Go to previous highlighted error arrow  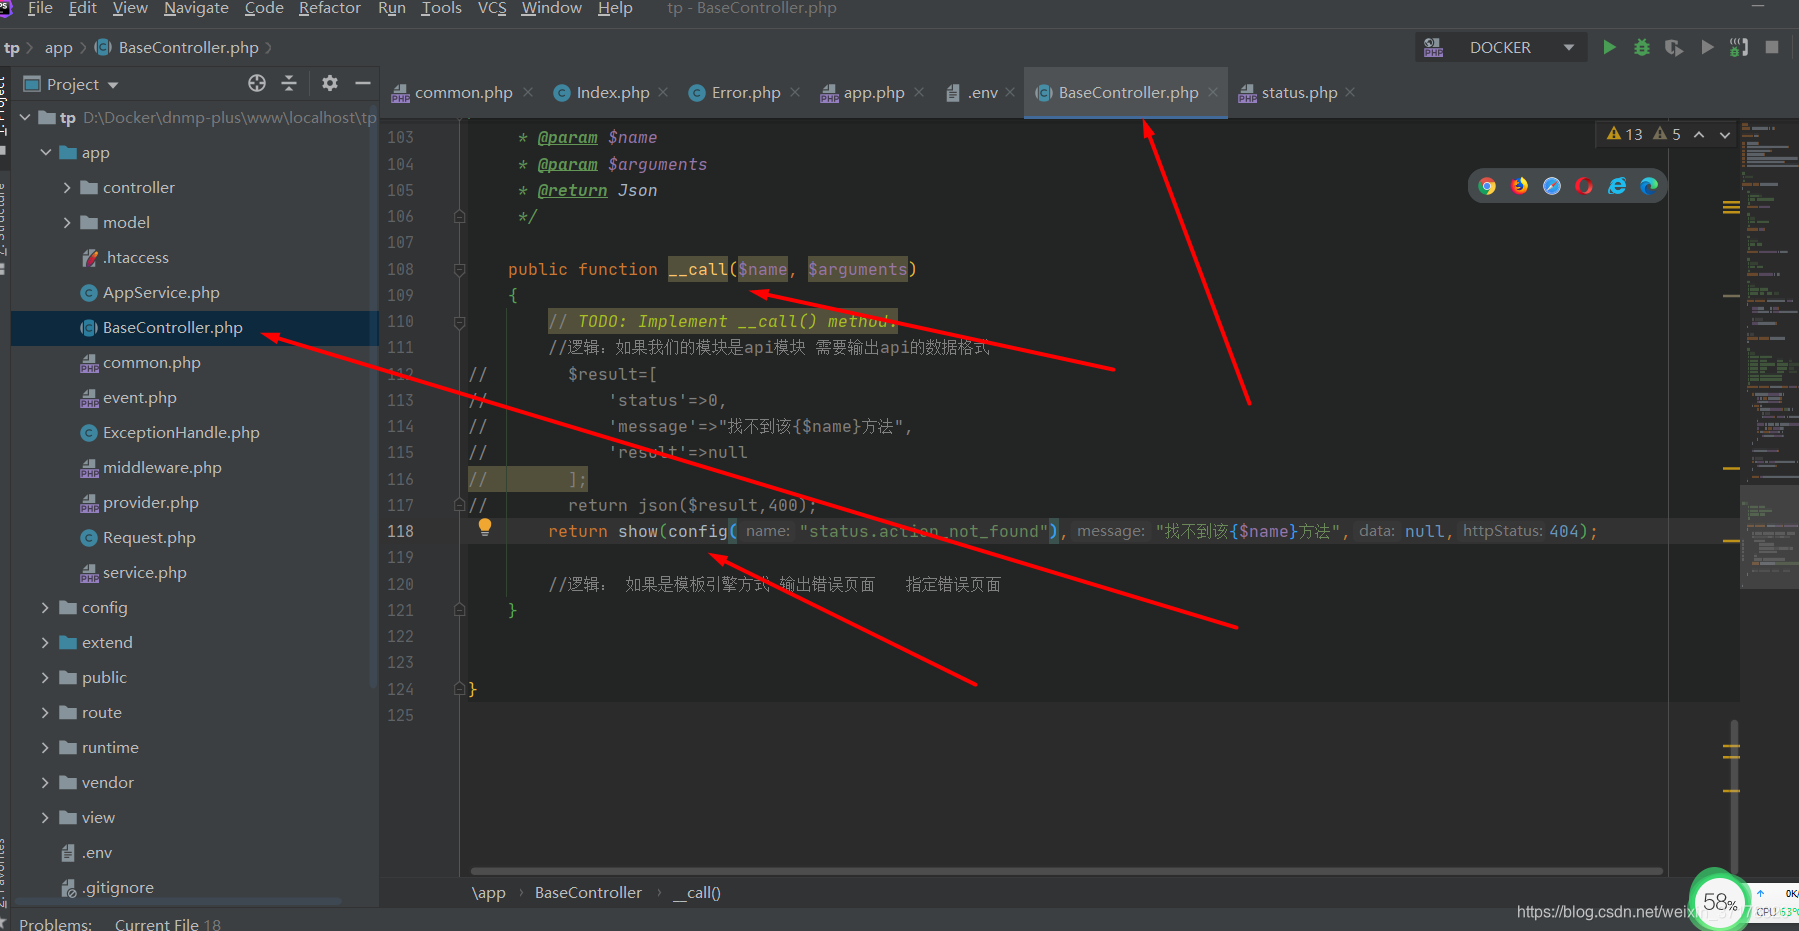point(1699,135)
